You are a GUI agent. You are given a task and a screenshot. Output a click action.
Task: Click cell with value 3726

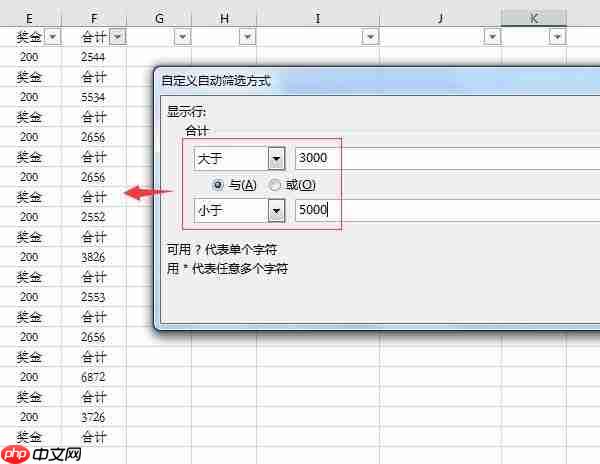pos(94,417)
